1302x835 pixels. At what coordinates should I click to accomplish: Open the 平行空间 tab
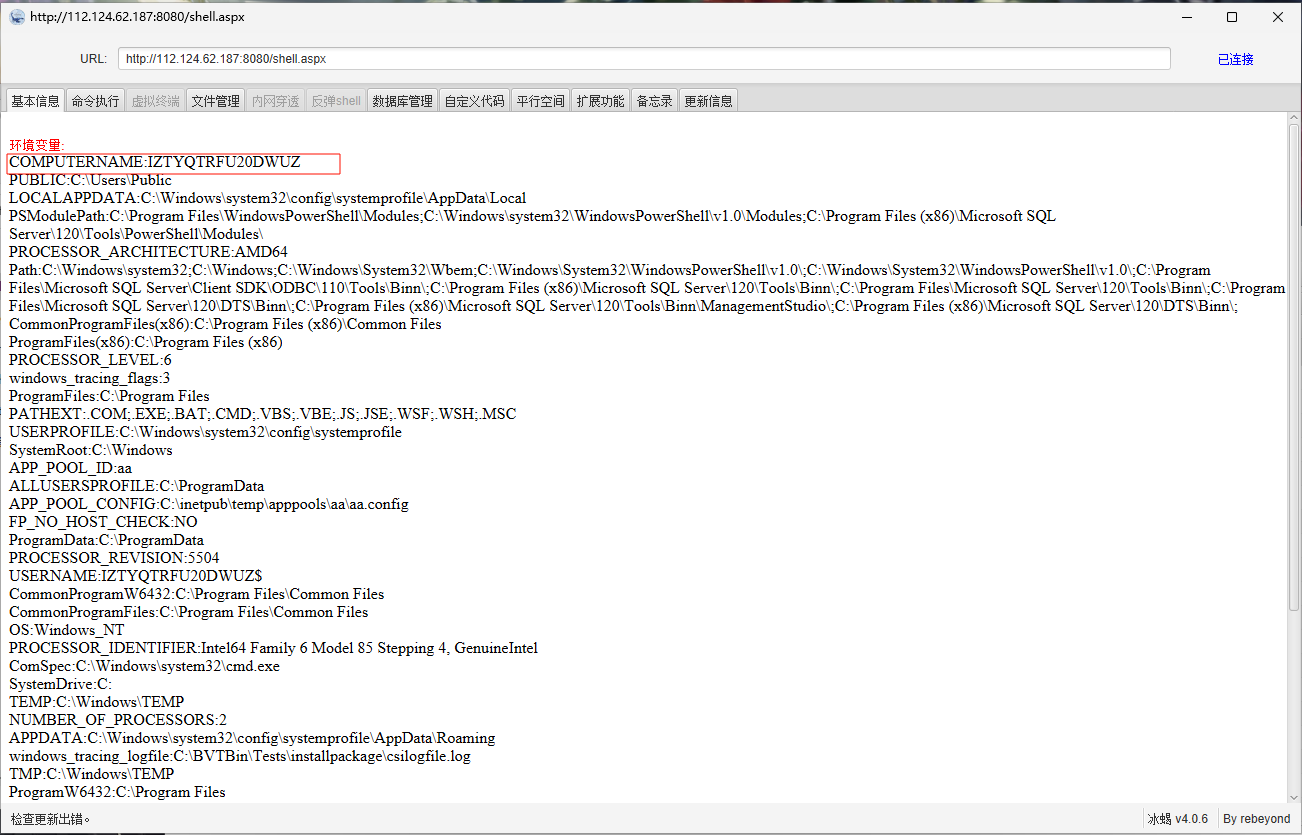[x=541, y=101]
